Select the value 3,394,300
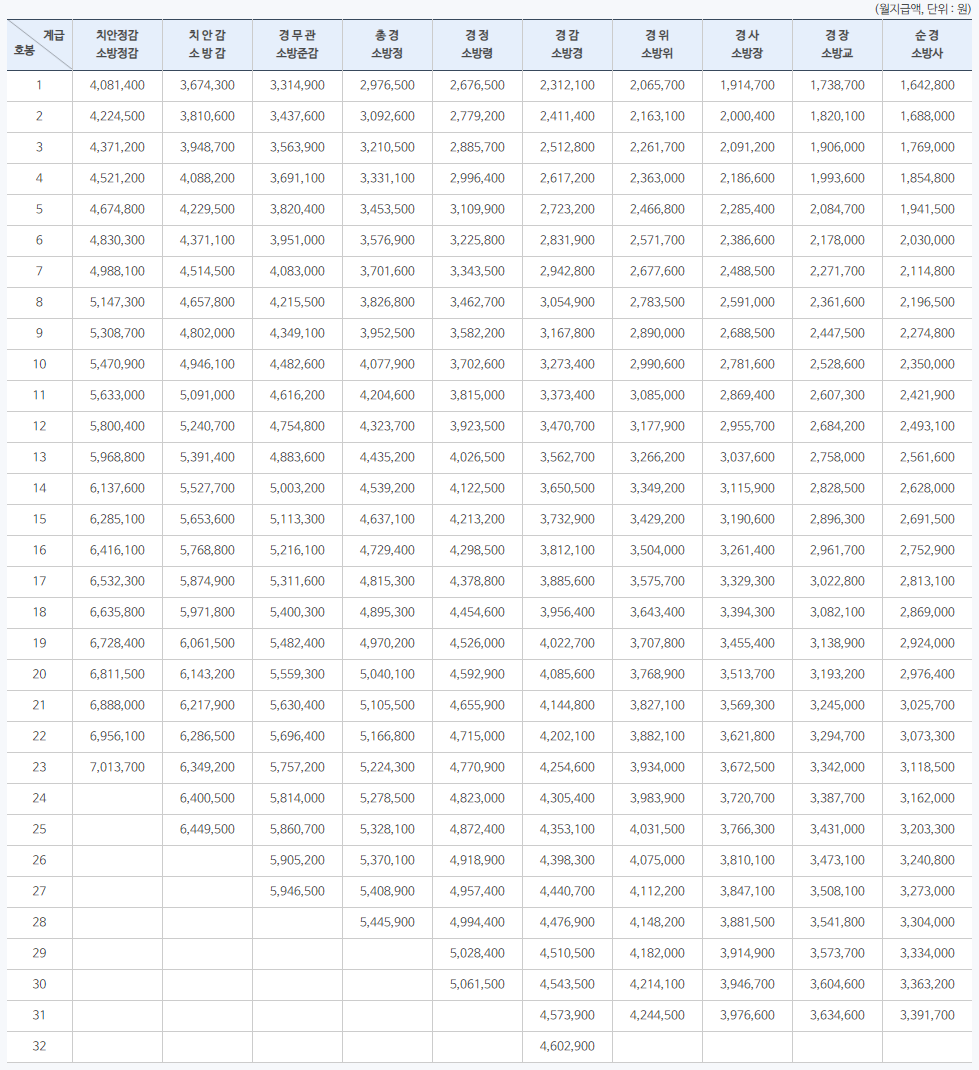This screenshot has height=1070, width=979. click(x=748, y=612)
